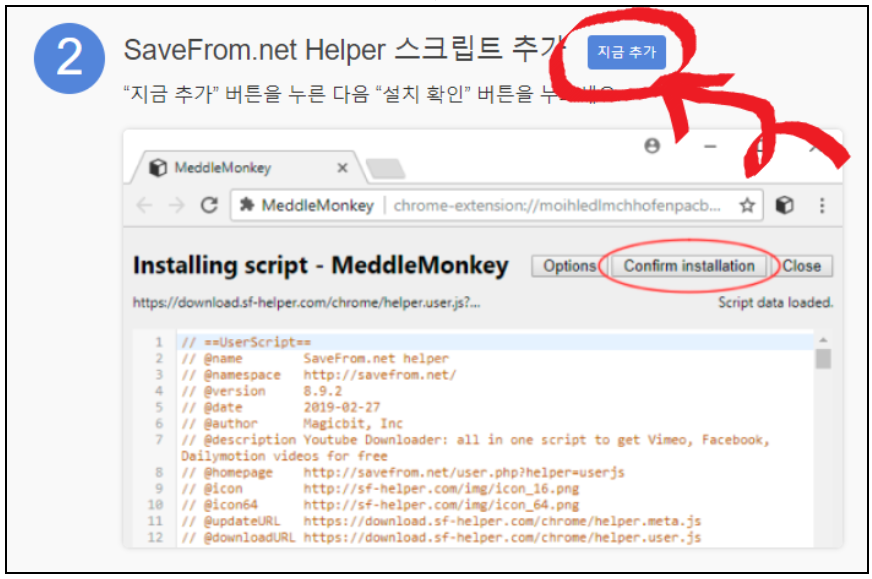
Task: Click the Close button beside Confirm installation
Action: [801, 266]
